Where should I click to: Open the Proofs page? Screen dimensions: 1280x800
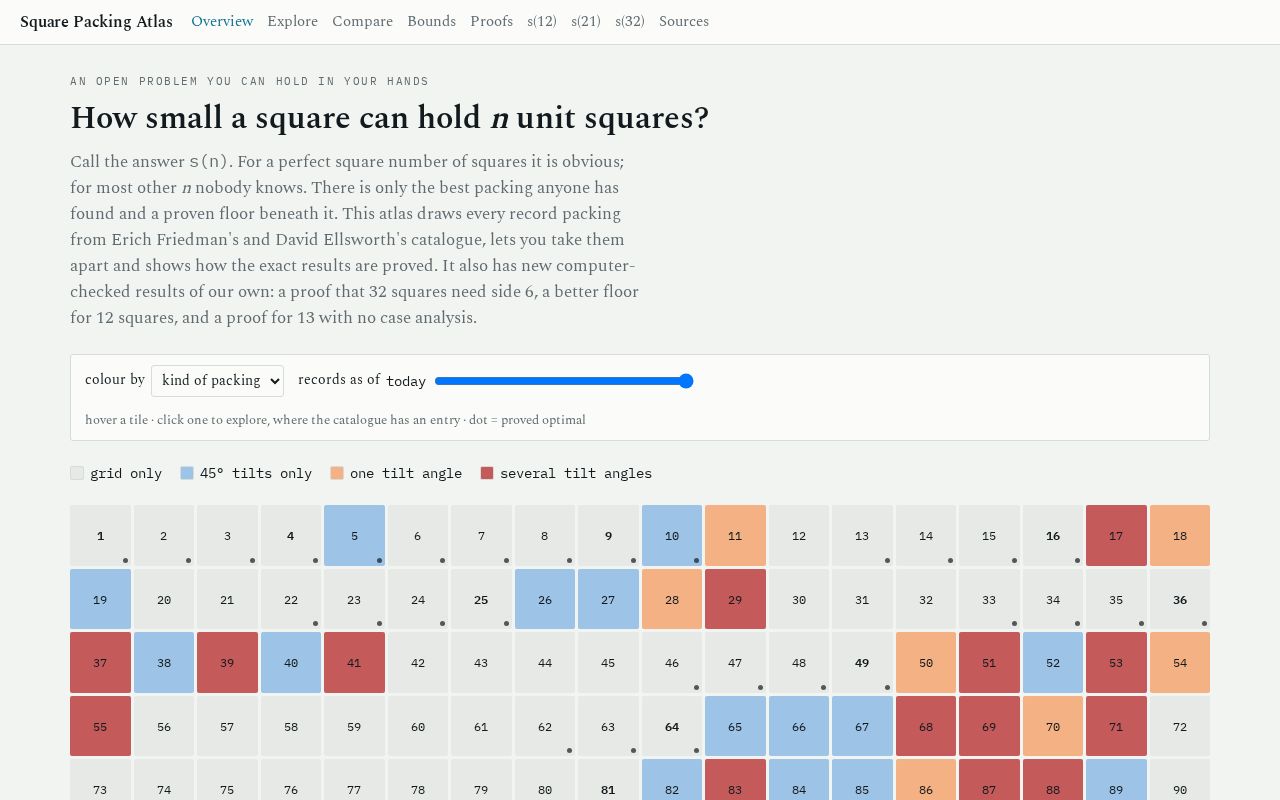491,21
